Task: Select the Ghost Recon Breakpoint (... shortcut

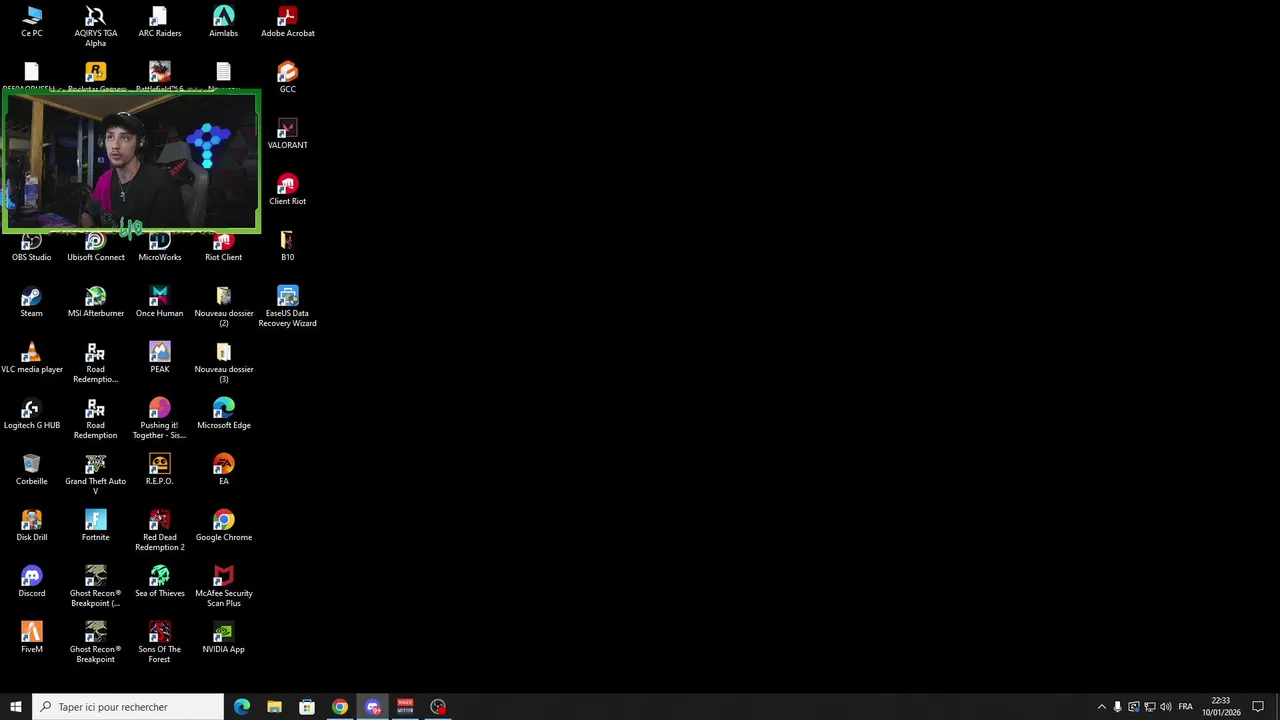Action: [x=96, y=587]
